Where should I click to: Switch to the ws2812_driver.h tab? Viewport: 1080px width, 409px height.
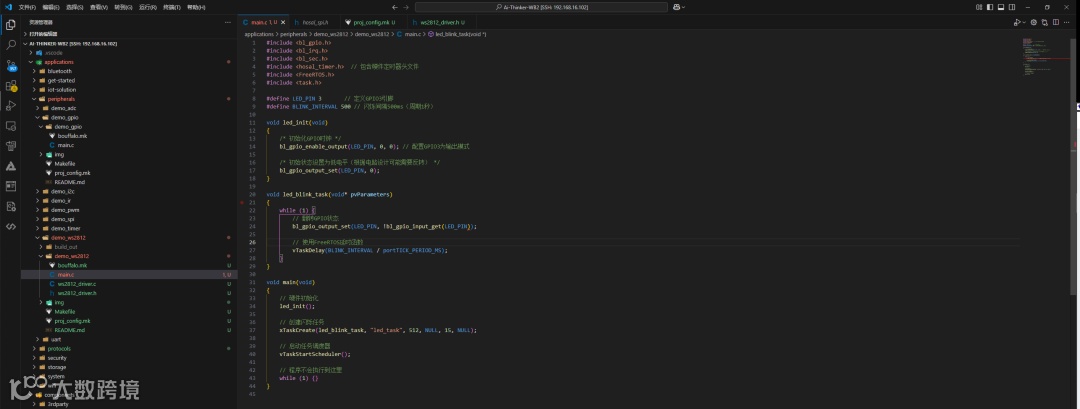point(439,22)
